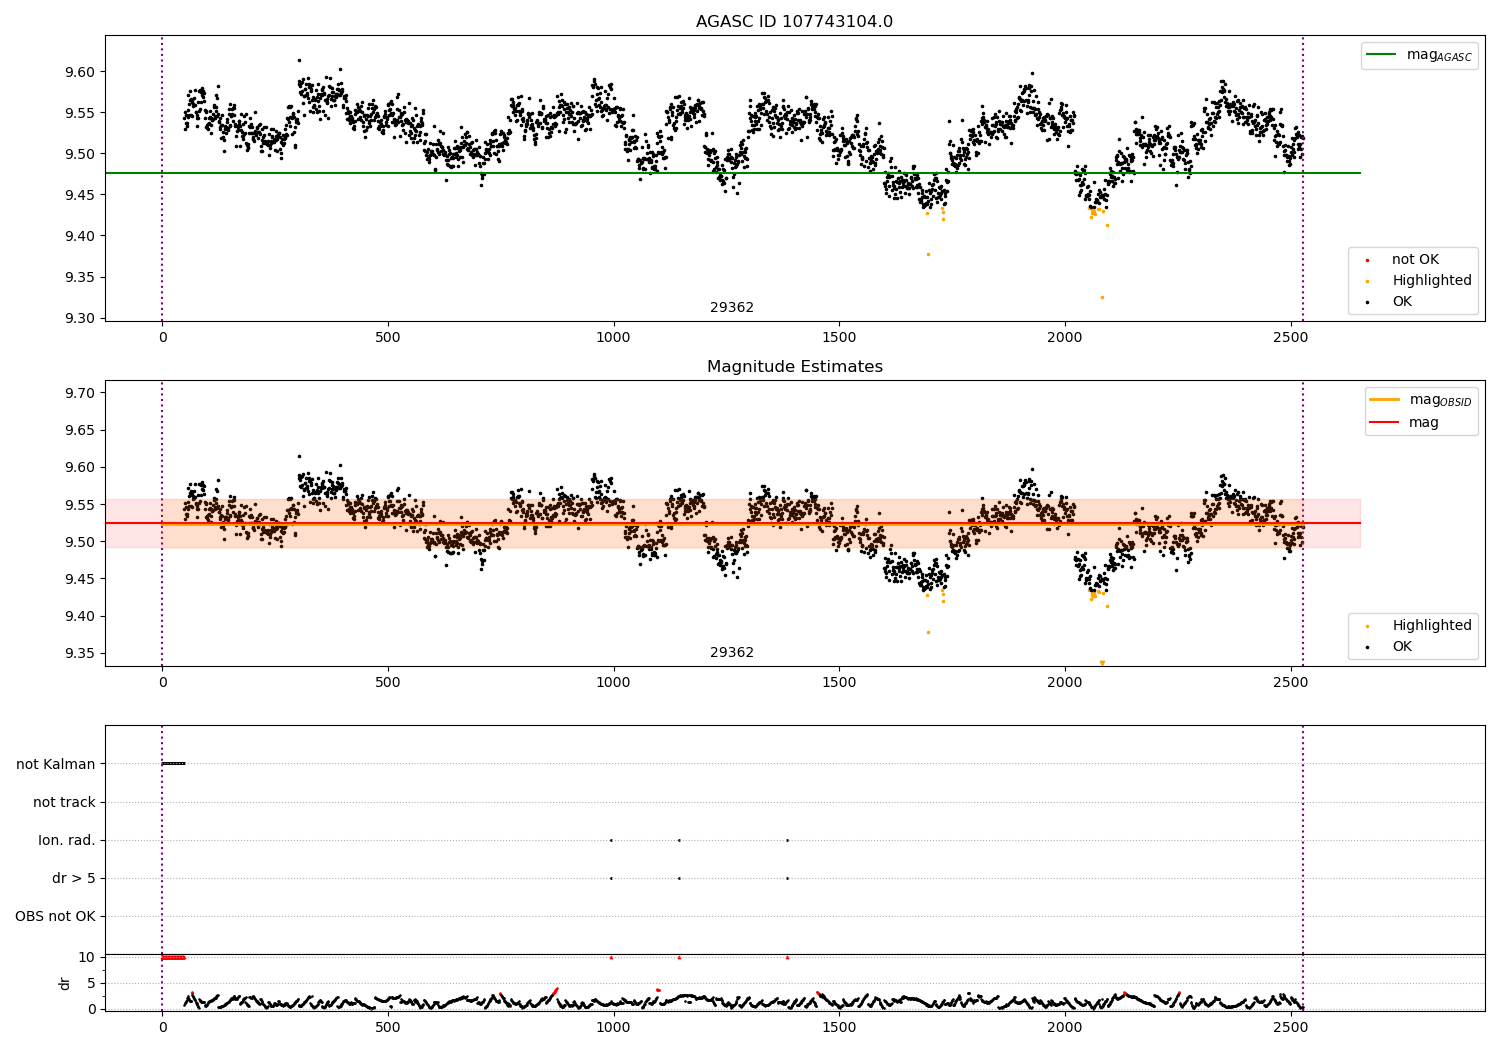Image resolution: width=1500 pixels, height=1050 pixels.
Task: Click the 'dr > 5' flag dot near x=1400
Action: point(787,878)
